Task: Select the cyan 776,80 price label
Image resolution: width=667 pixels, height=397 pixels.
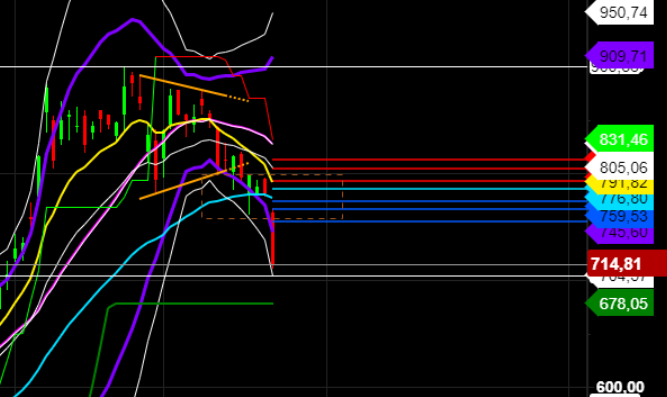Action: [x=620, y=199]
